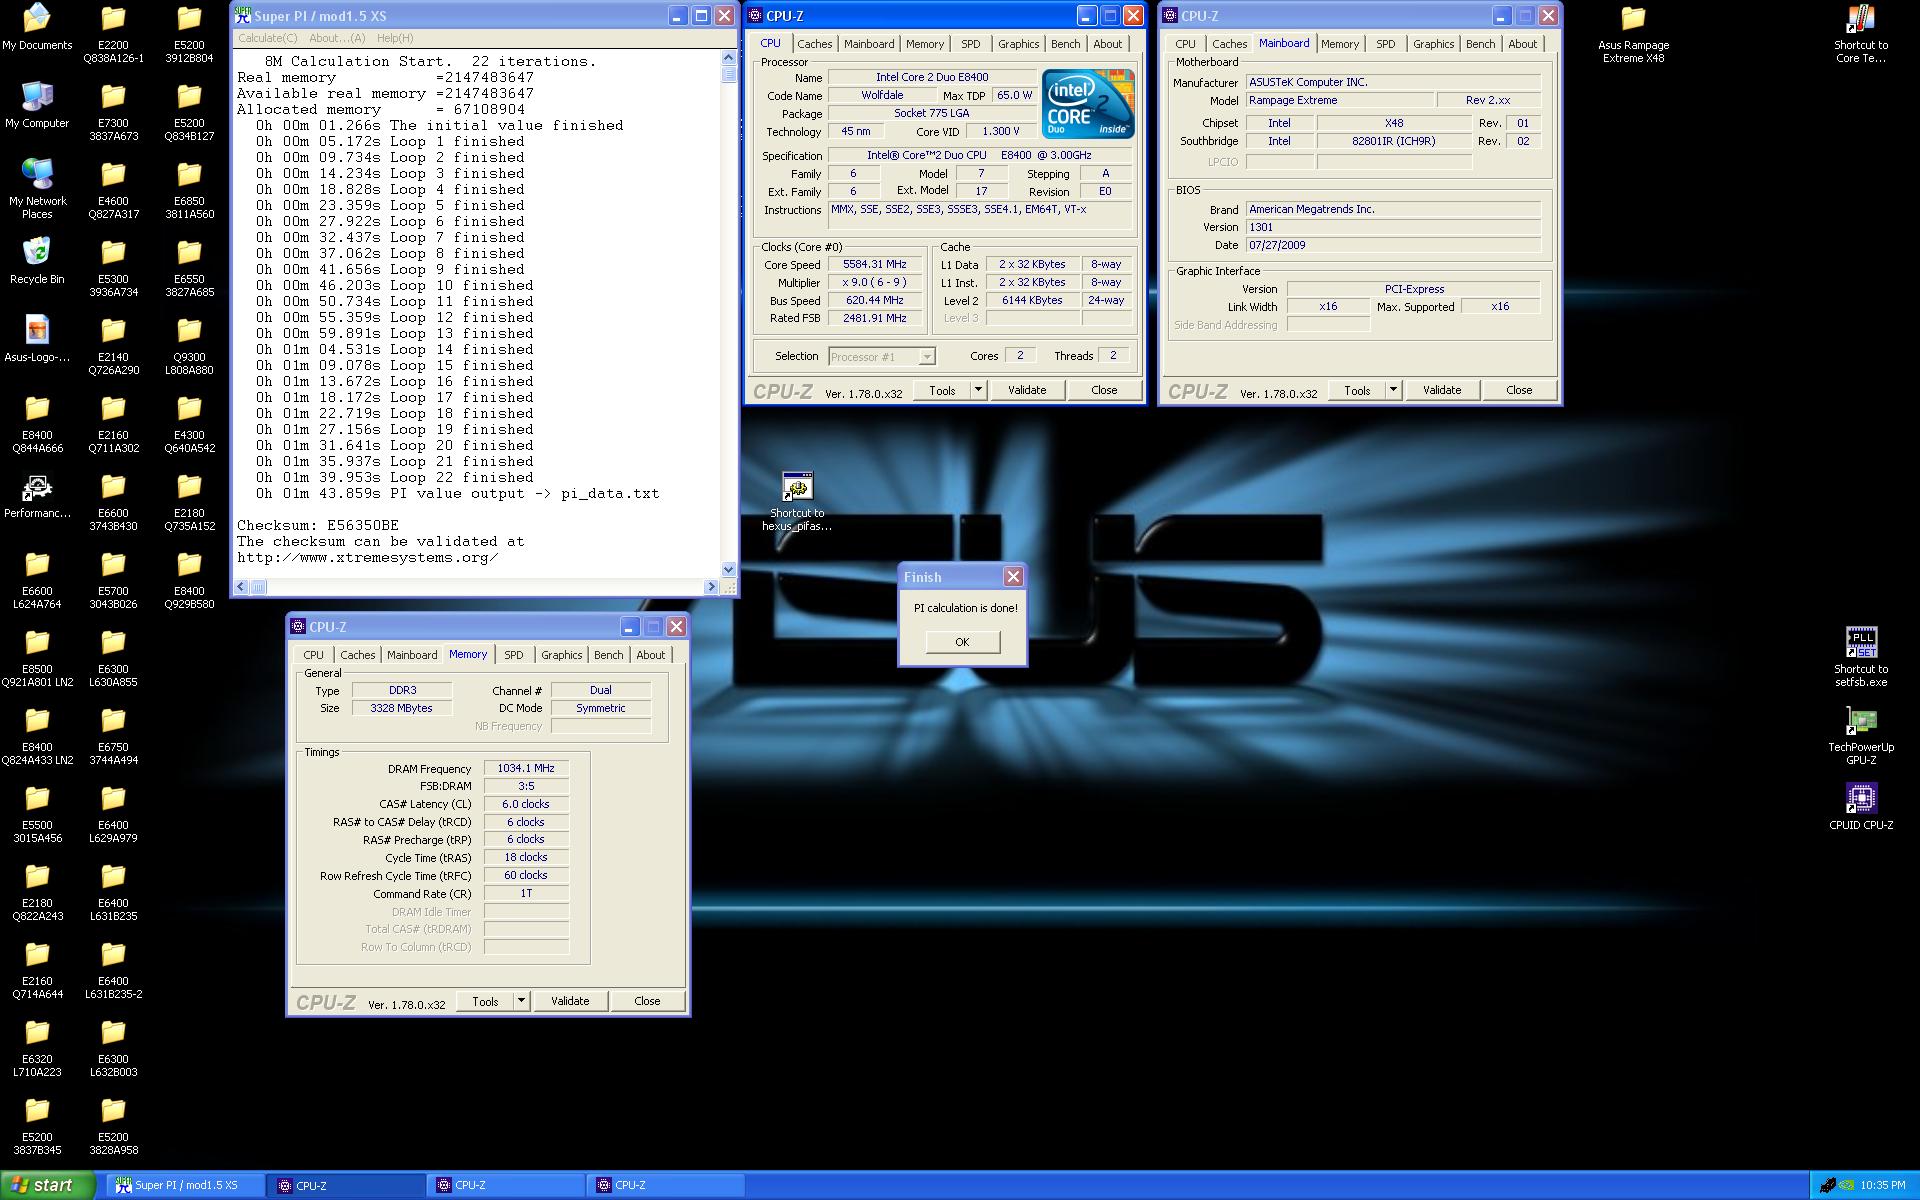Click the Windows start button

(x=47, y=1185)
